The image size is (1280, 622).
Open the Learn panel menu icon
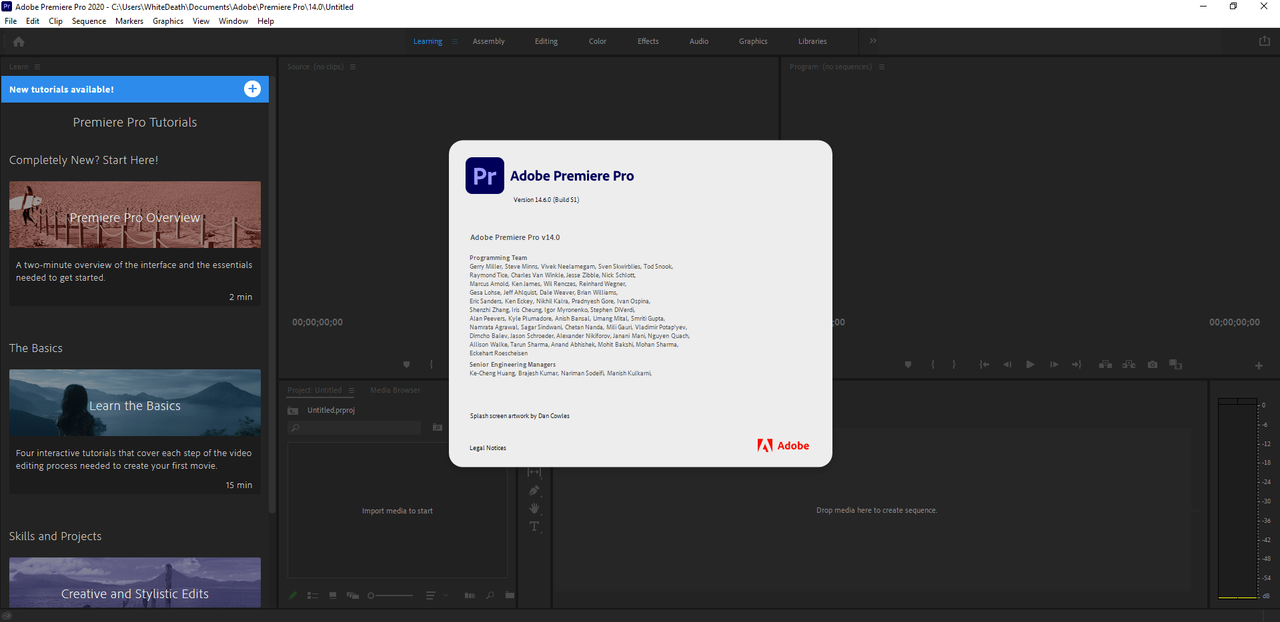37,67
